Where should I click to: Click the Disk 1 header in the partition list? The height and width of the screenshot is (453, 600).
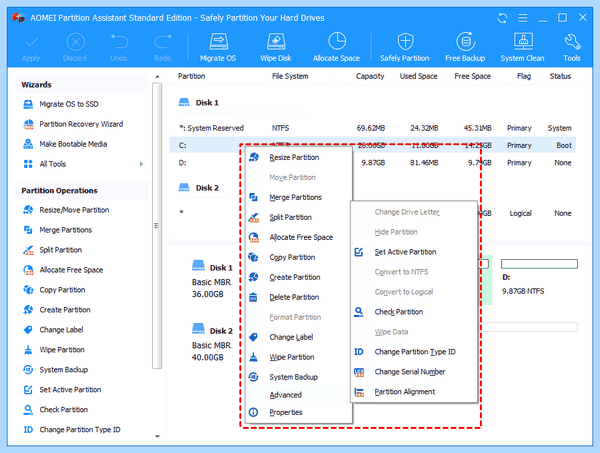point(199,103)
